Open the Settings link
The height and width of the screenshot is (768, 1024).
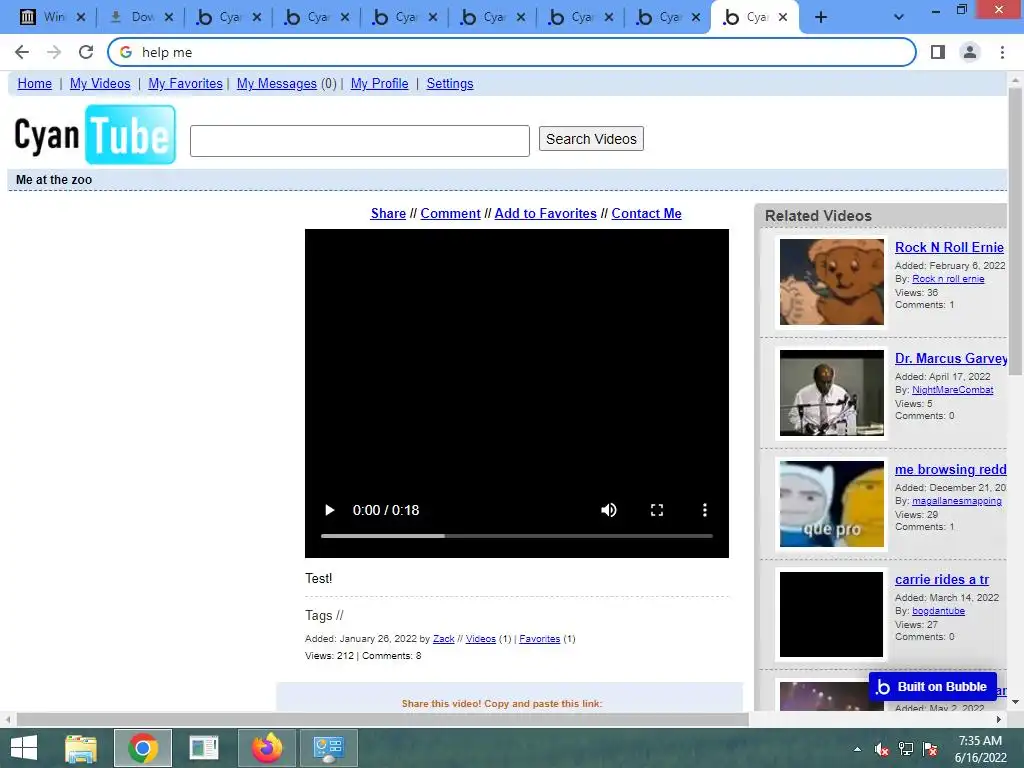[x=450, y=84]
